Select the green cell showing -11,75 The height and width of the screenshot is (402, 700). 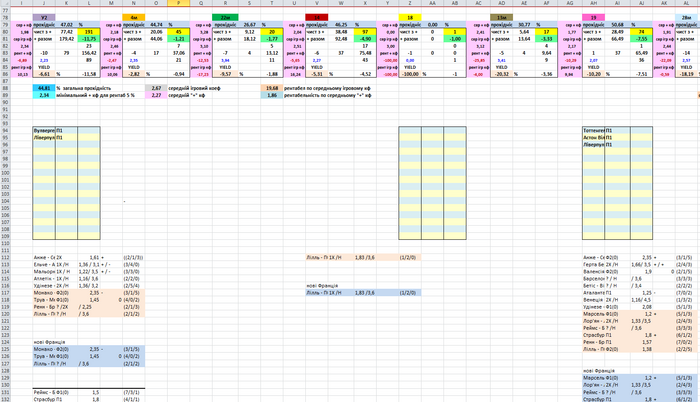point(89,39)
